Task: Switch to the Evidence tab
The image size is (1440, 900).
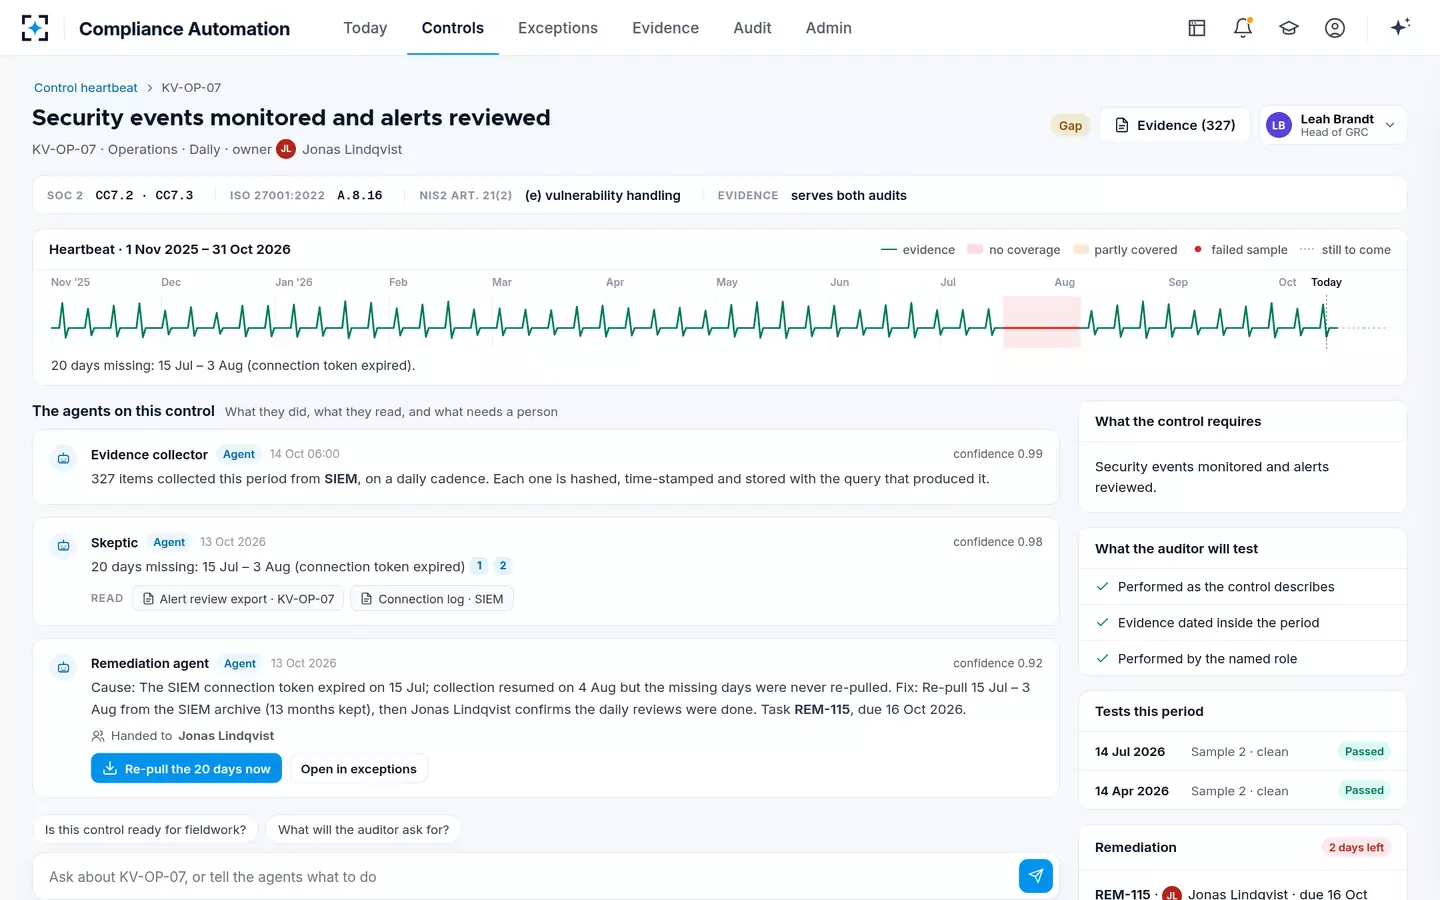Action: 665,28
